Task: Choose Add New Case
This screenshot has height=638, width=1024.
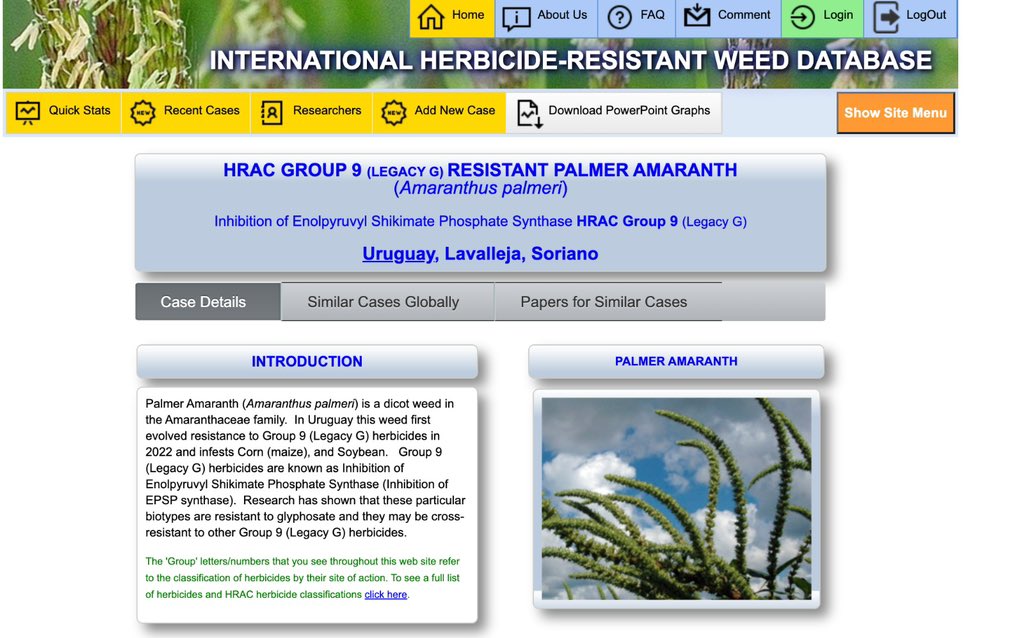Action: 439,112
